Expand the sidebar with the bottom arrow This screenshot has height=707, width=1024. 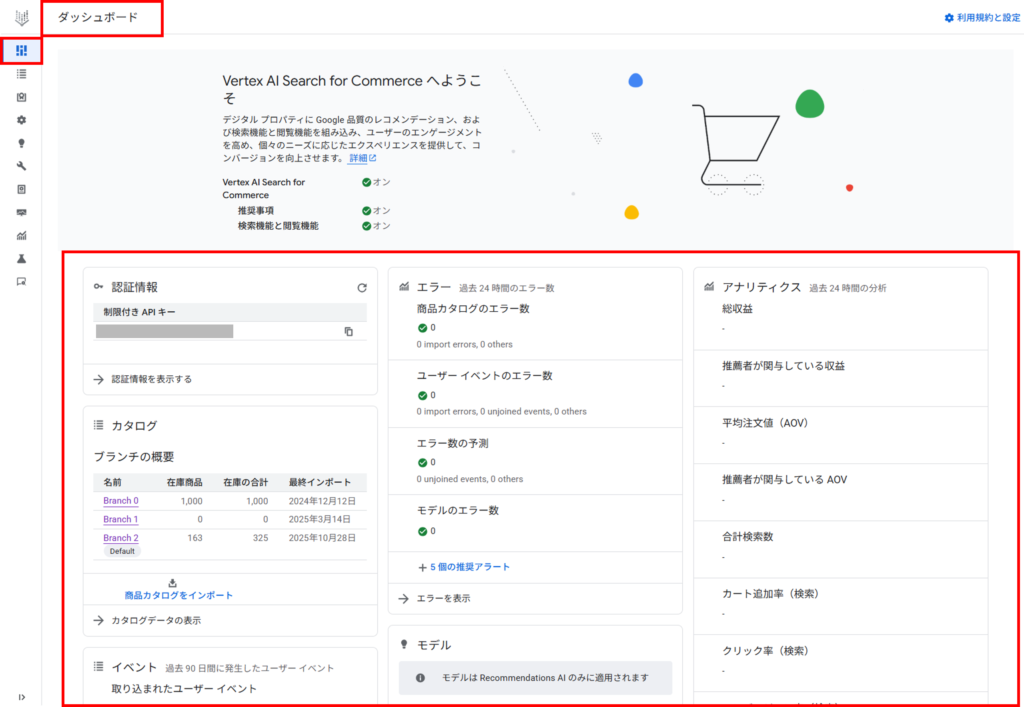point(22,697)
